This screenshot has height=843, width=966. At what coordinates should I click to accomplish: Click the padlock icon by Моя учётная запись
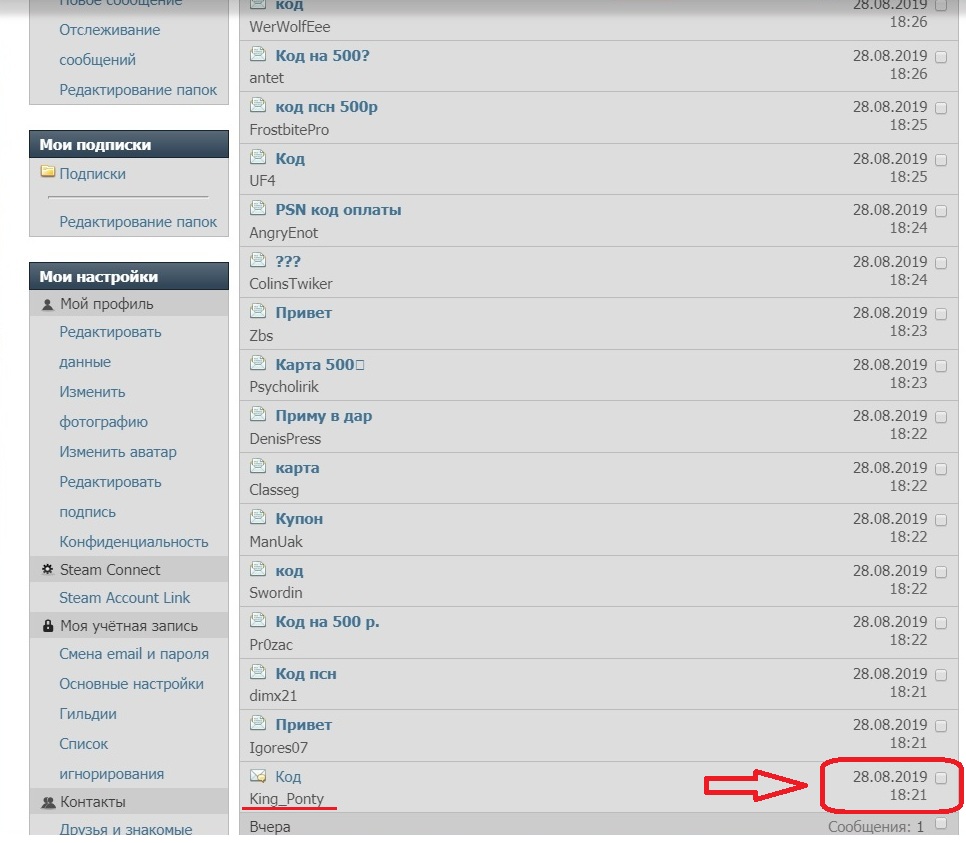click(x=47, y=626)
